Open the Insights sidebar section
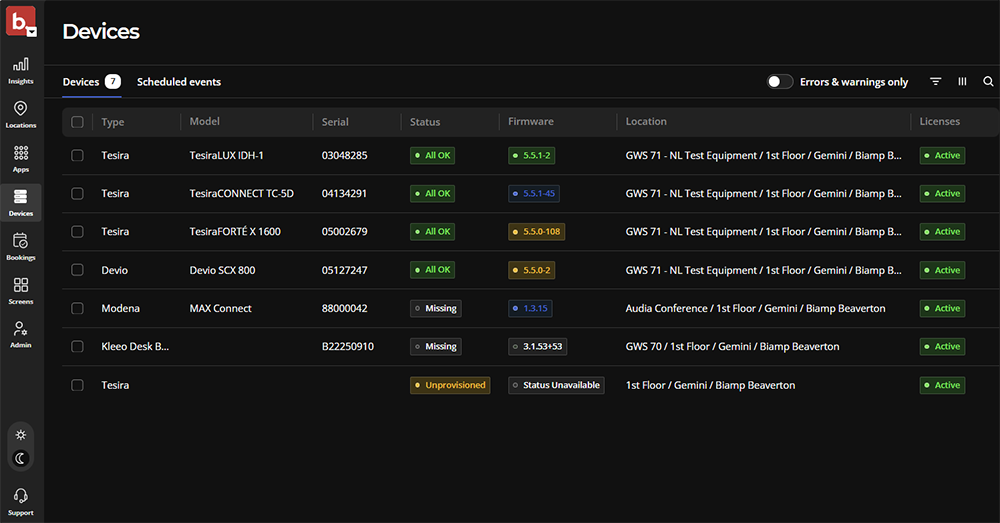The width and height of the screenshot is (1000, 523). pyautogui.click(x=20, y=71)
